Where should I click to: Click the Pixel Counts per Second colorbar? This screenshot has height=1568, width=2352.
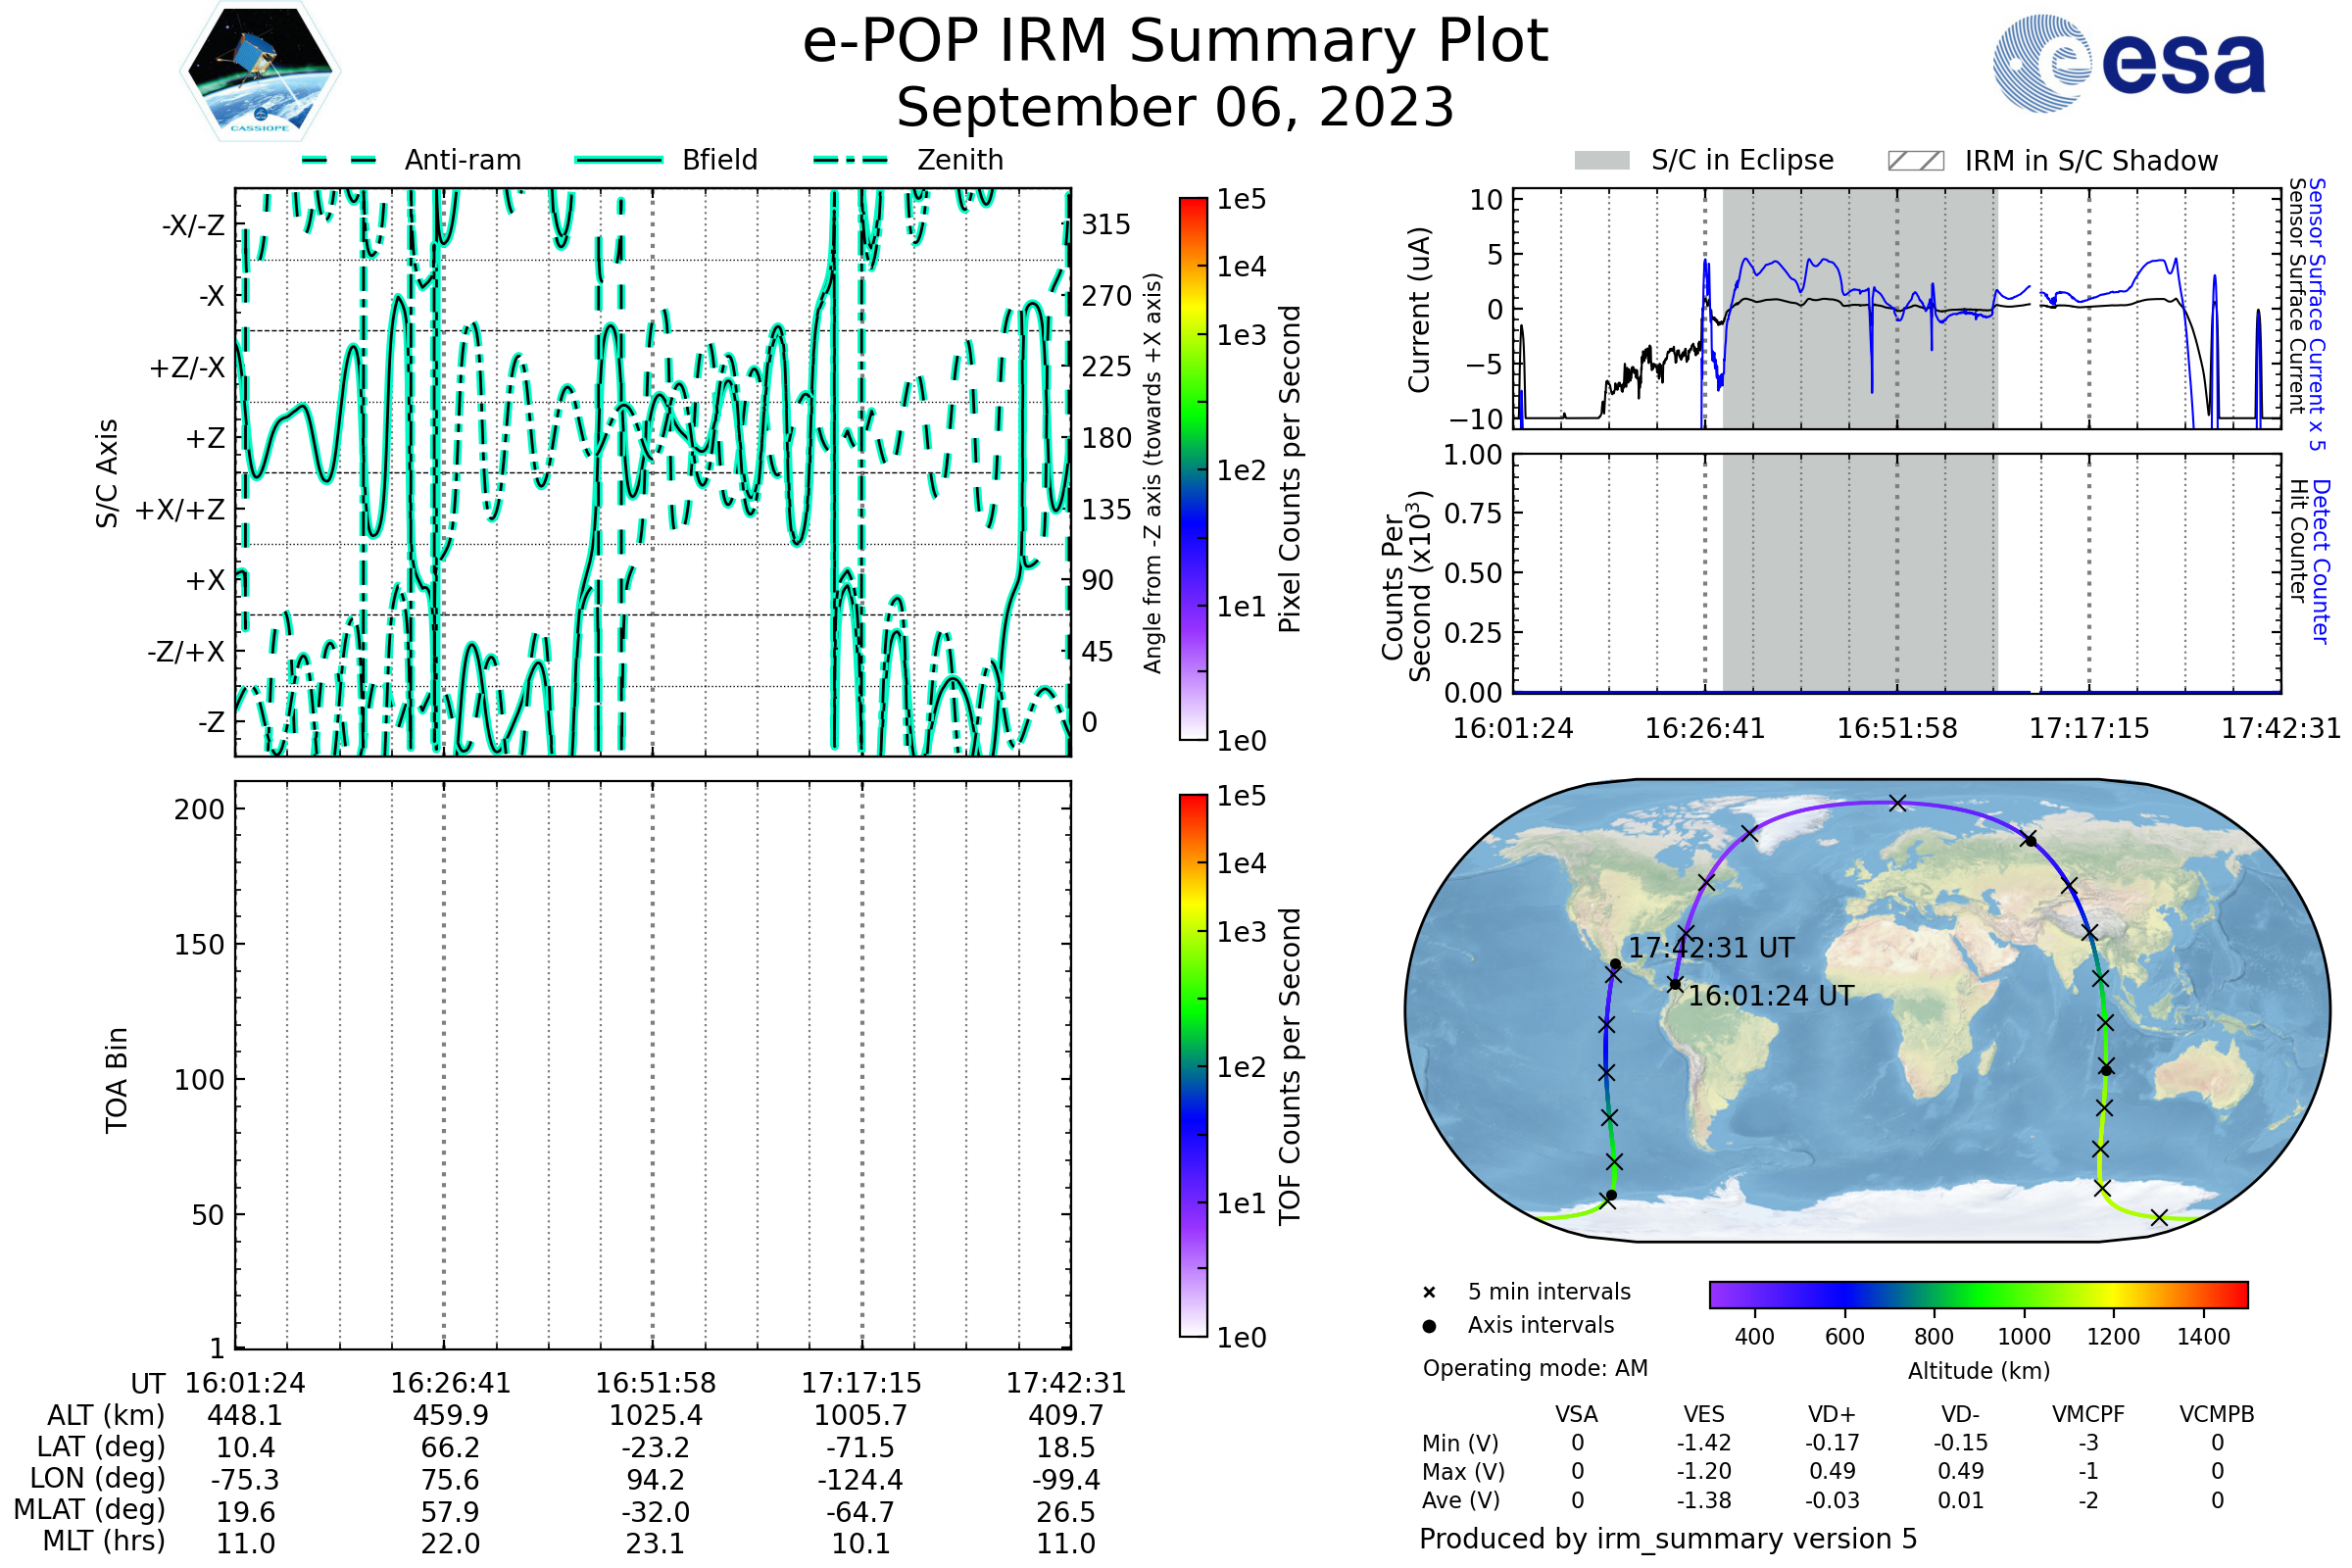[x=1193, y=469]
